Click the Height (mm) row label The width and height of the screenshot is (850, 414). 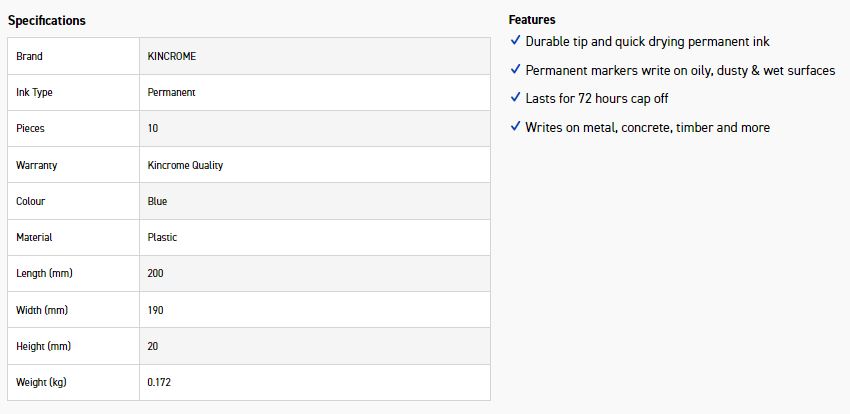pyautogui.click(x=43, y=346)
